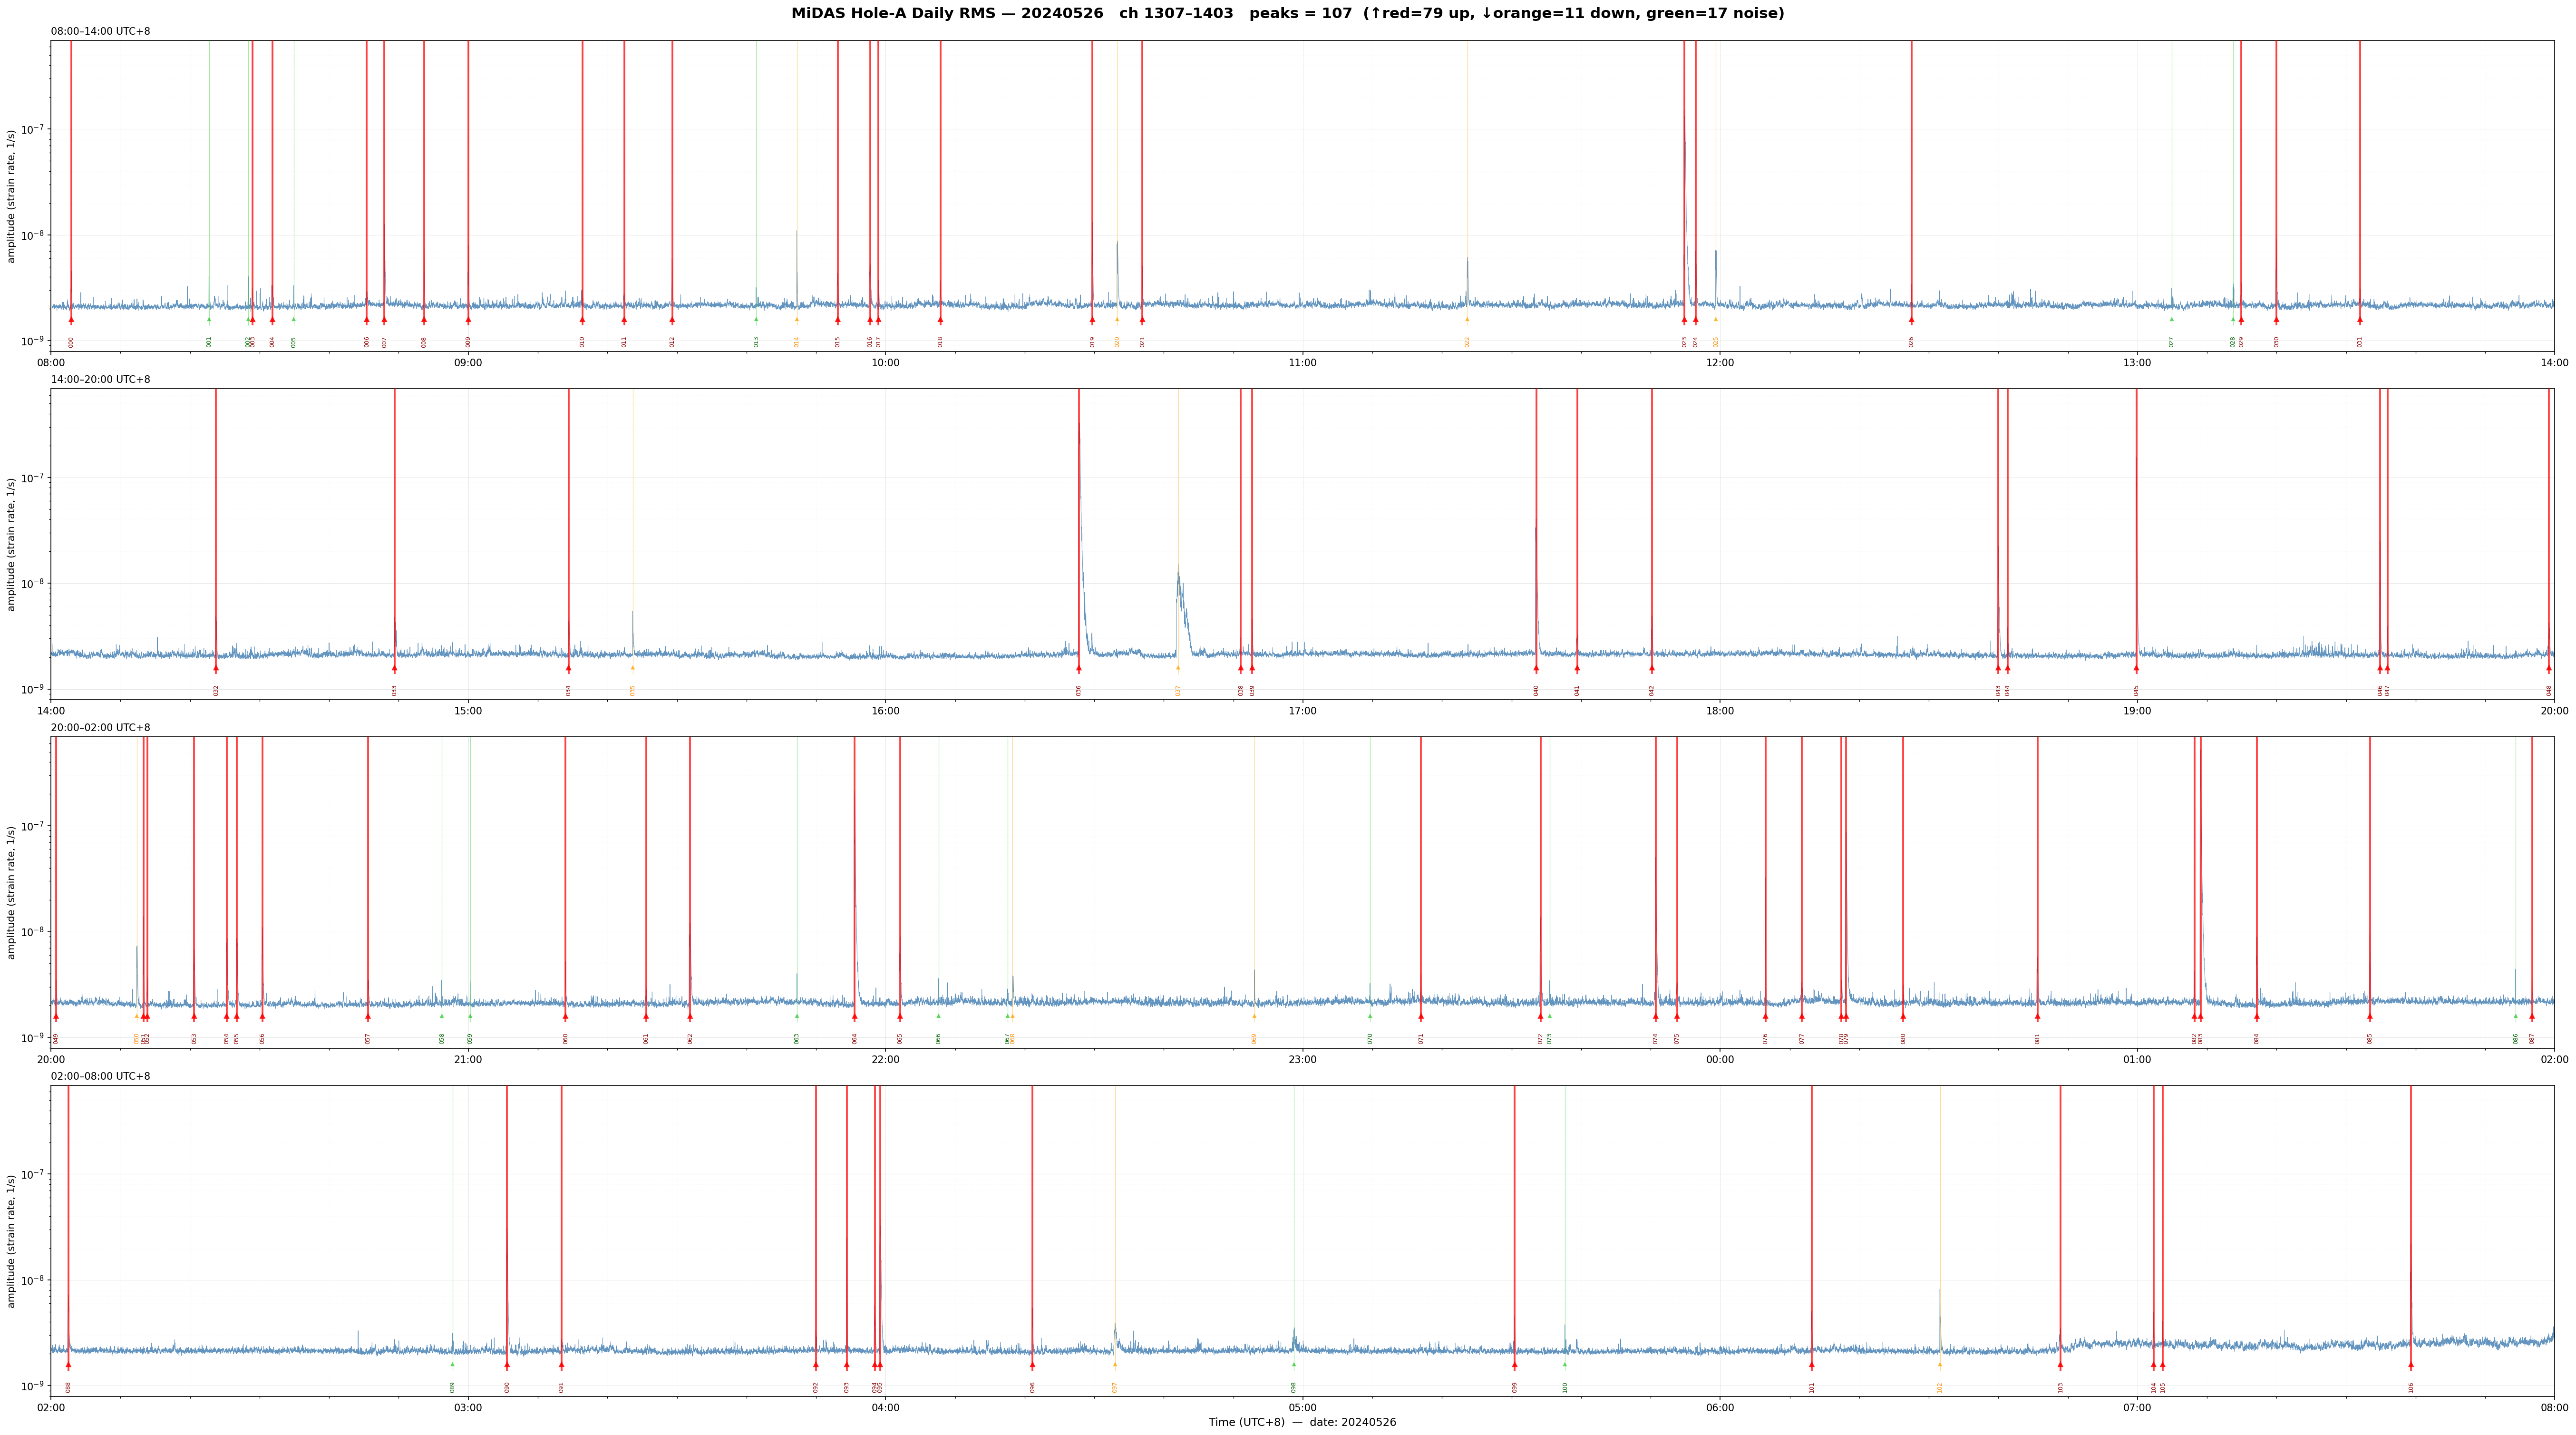Select the green noise marker labeled 001
2576x1435 pixels.
[209, 319]
